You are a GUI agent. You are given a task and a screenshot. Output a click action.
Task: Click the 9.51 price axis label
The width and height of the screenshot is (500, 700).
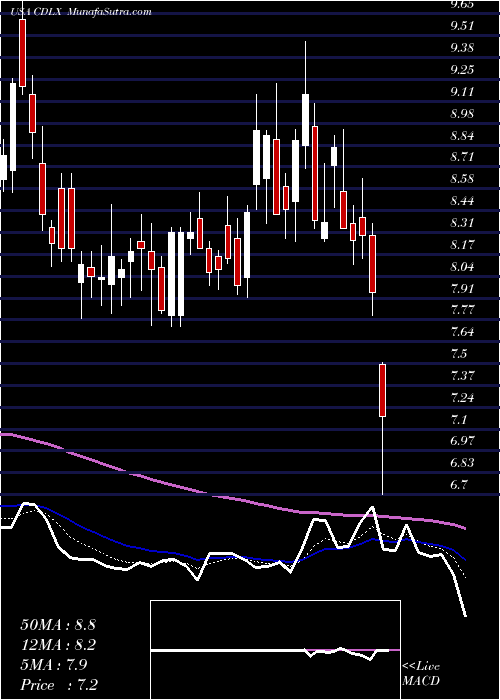click(x=463, y=26)
